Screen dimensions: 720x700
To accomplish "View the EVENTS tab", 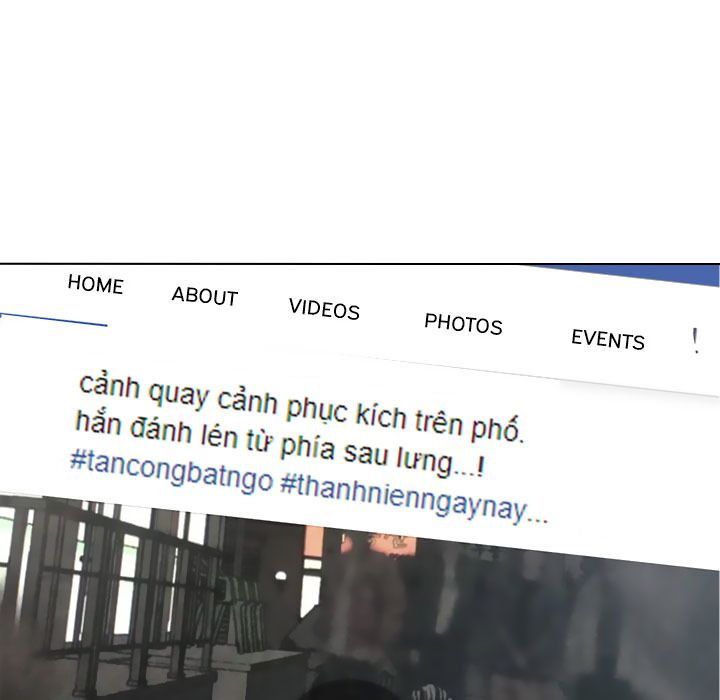I will pos(607,340).
